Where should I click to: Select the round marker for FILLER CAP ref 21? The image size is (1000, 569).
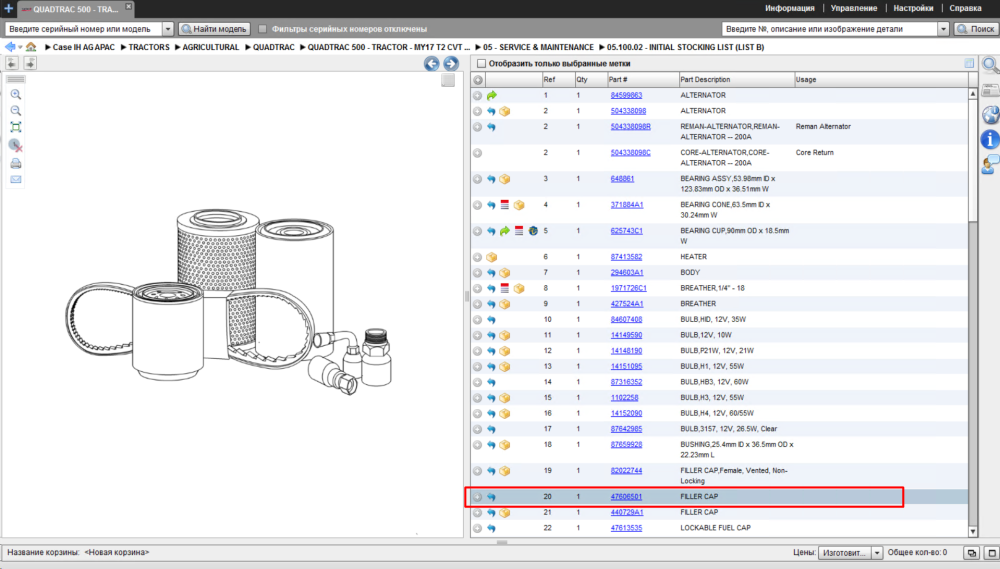pos(478,512)
